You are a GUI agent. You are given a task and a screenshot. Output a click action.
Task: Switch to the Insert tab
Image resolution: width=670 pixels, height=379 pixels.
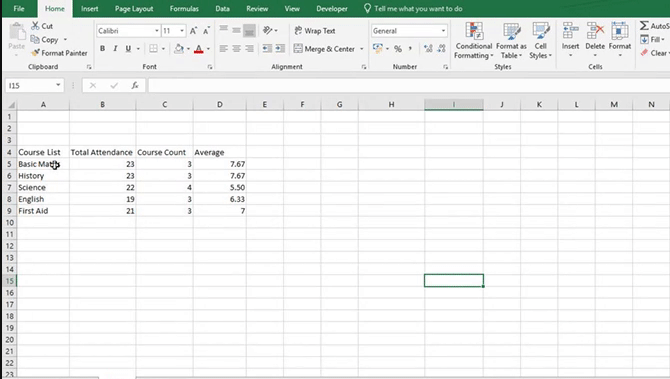pyautogui.click(x=90, y=9)
